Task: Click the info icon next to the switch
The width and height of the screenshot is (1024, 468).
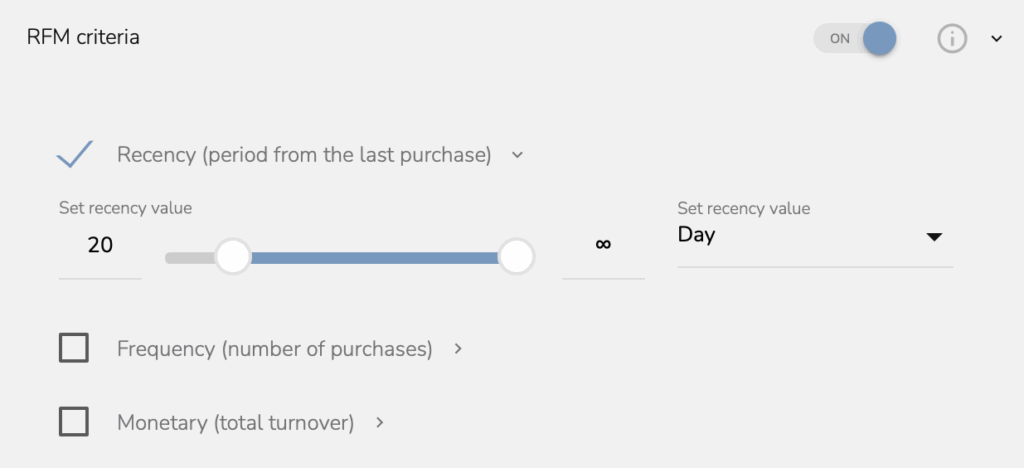Action: pyautogui.click(x=952, y=39)
